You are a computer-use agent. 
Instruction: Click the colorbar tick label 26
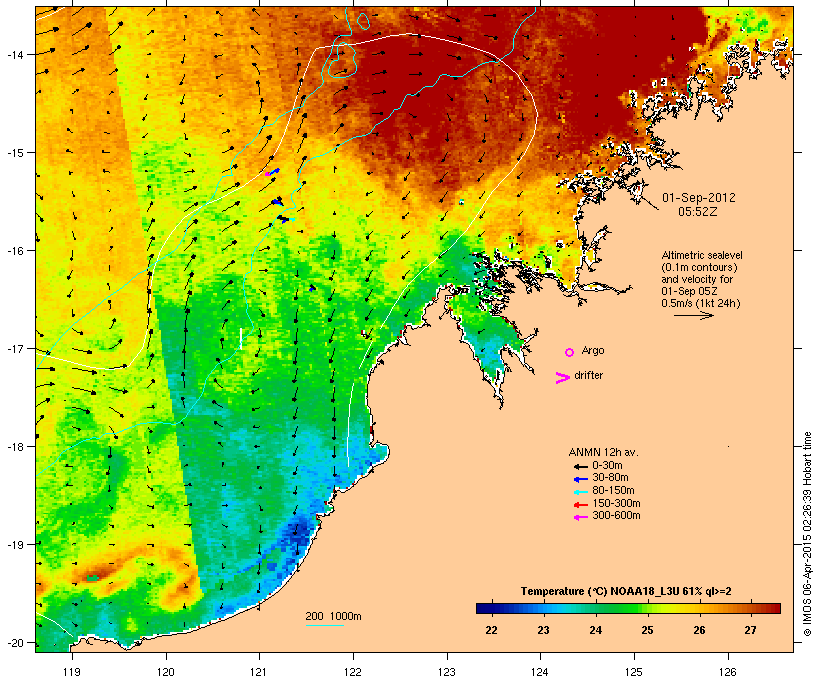699,630
